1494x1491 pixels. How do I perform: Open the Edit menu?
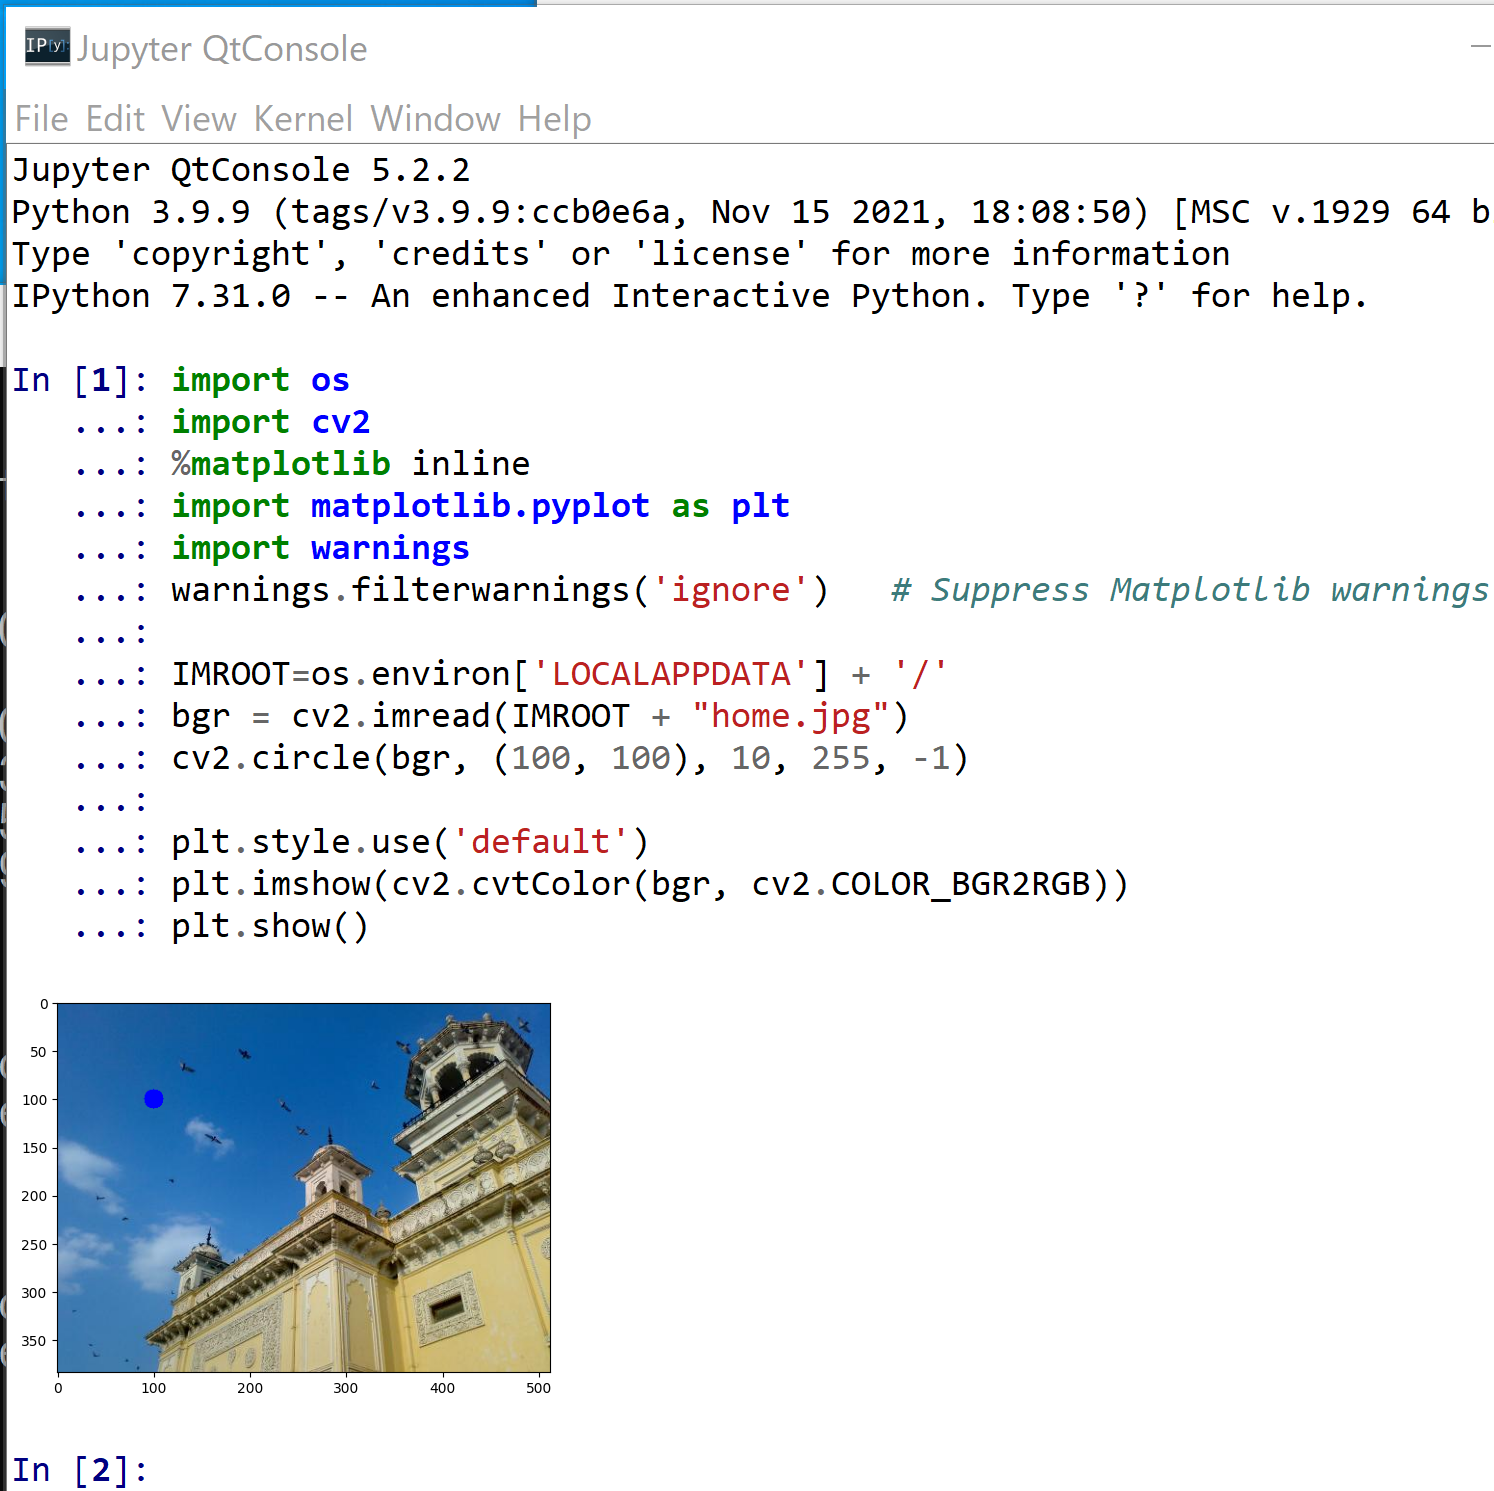(x=115, y=119)
